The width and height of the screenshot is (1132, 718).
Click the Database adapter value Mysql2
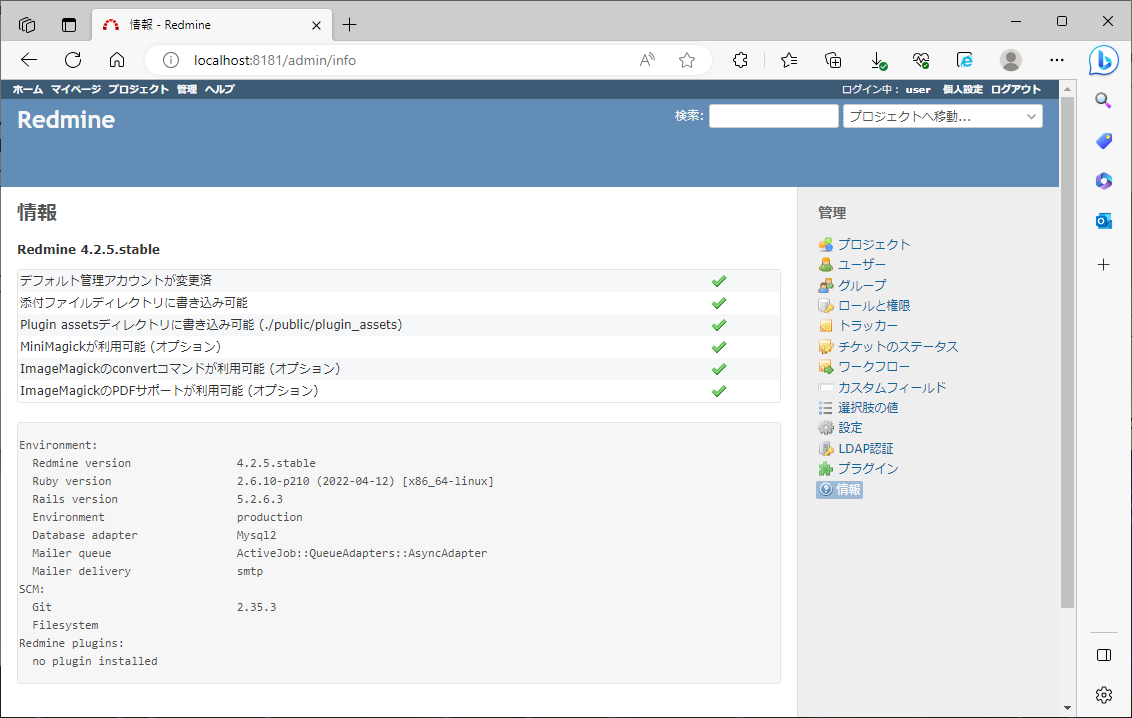[x=256, y=535]
